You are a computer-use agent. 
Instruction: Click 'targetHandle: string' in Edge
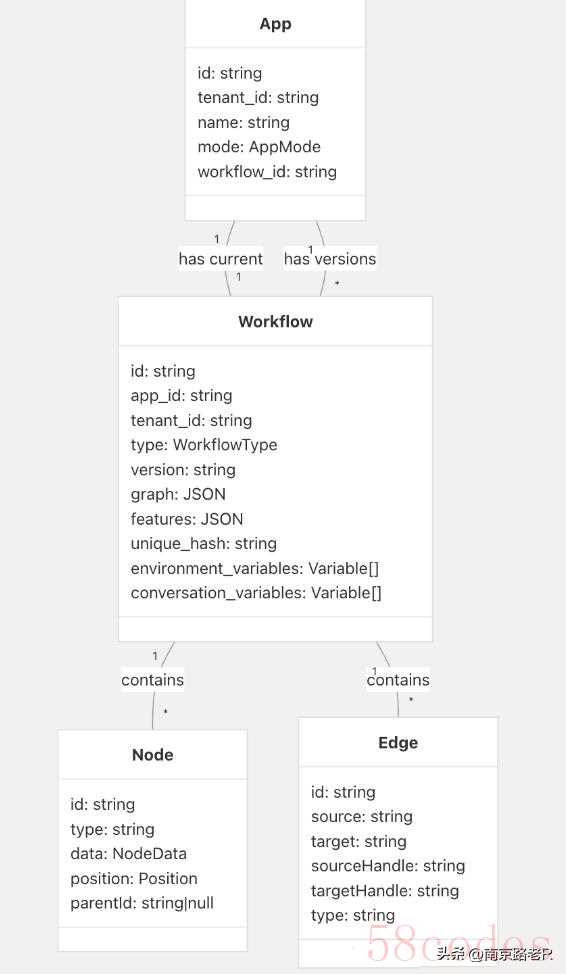pyautogui.click(x=385, y=891)
